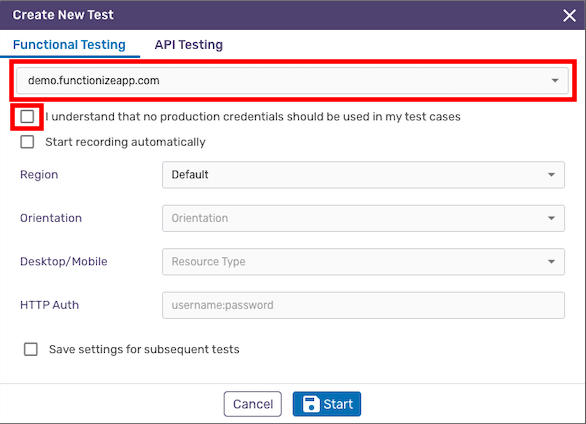The width and height of the screenshot is (586, 424).
Task: Click the Start button label
Action: pos(338,404)
